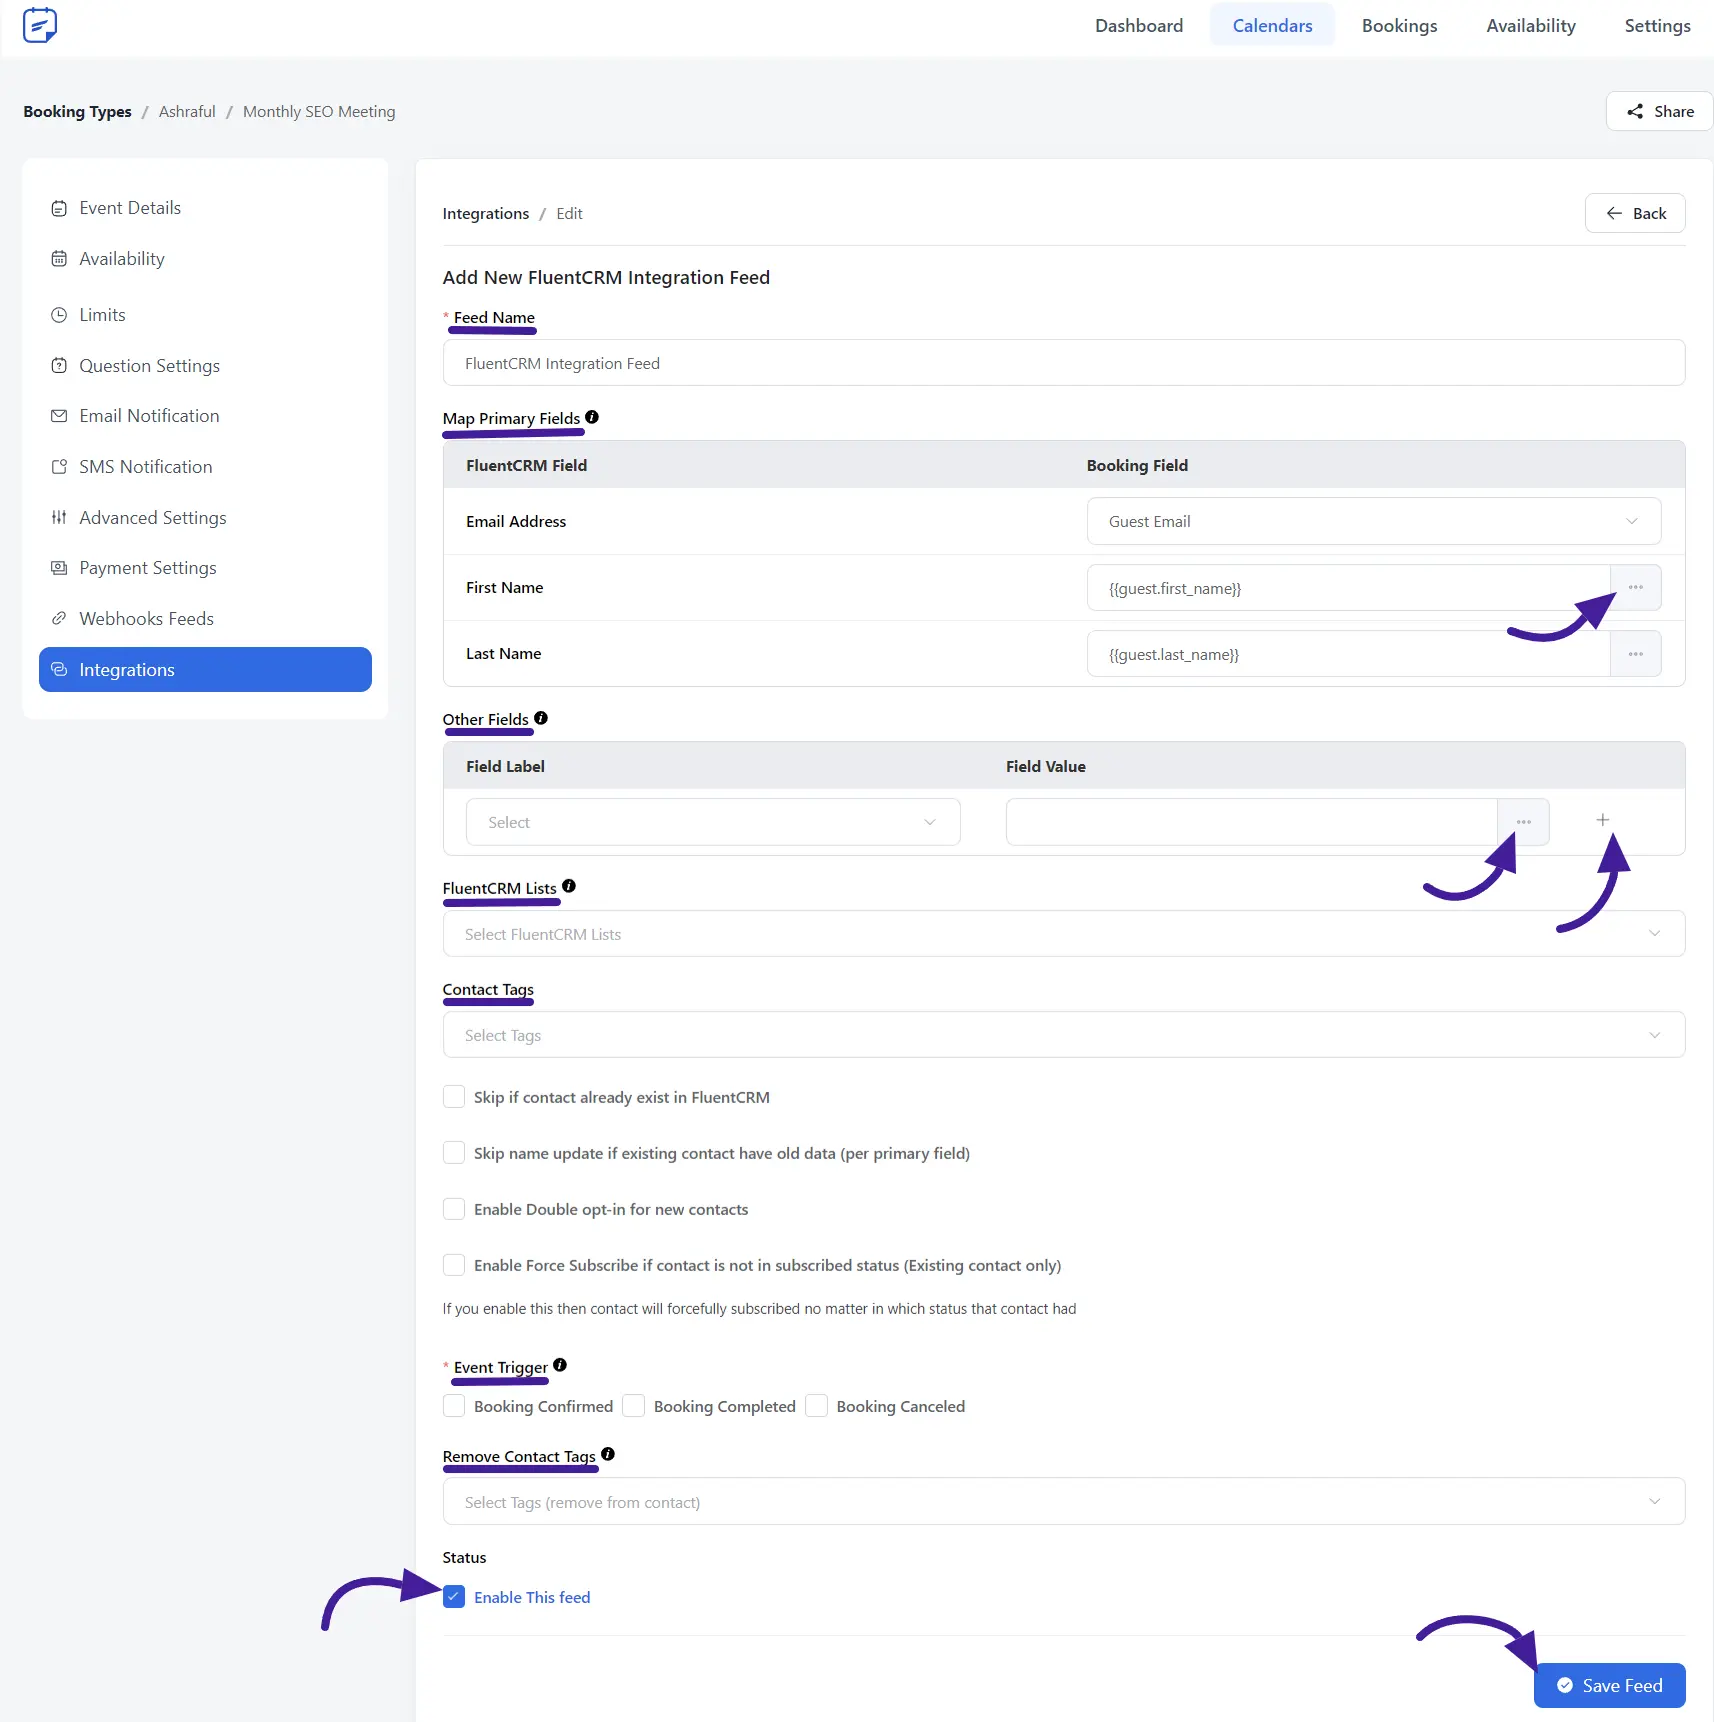
Task: Enable Double opt-in for new contacts
Action: [454, 1209]
